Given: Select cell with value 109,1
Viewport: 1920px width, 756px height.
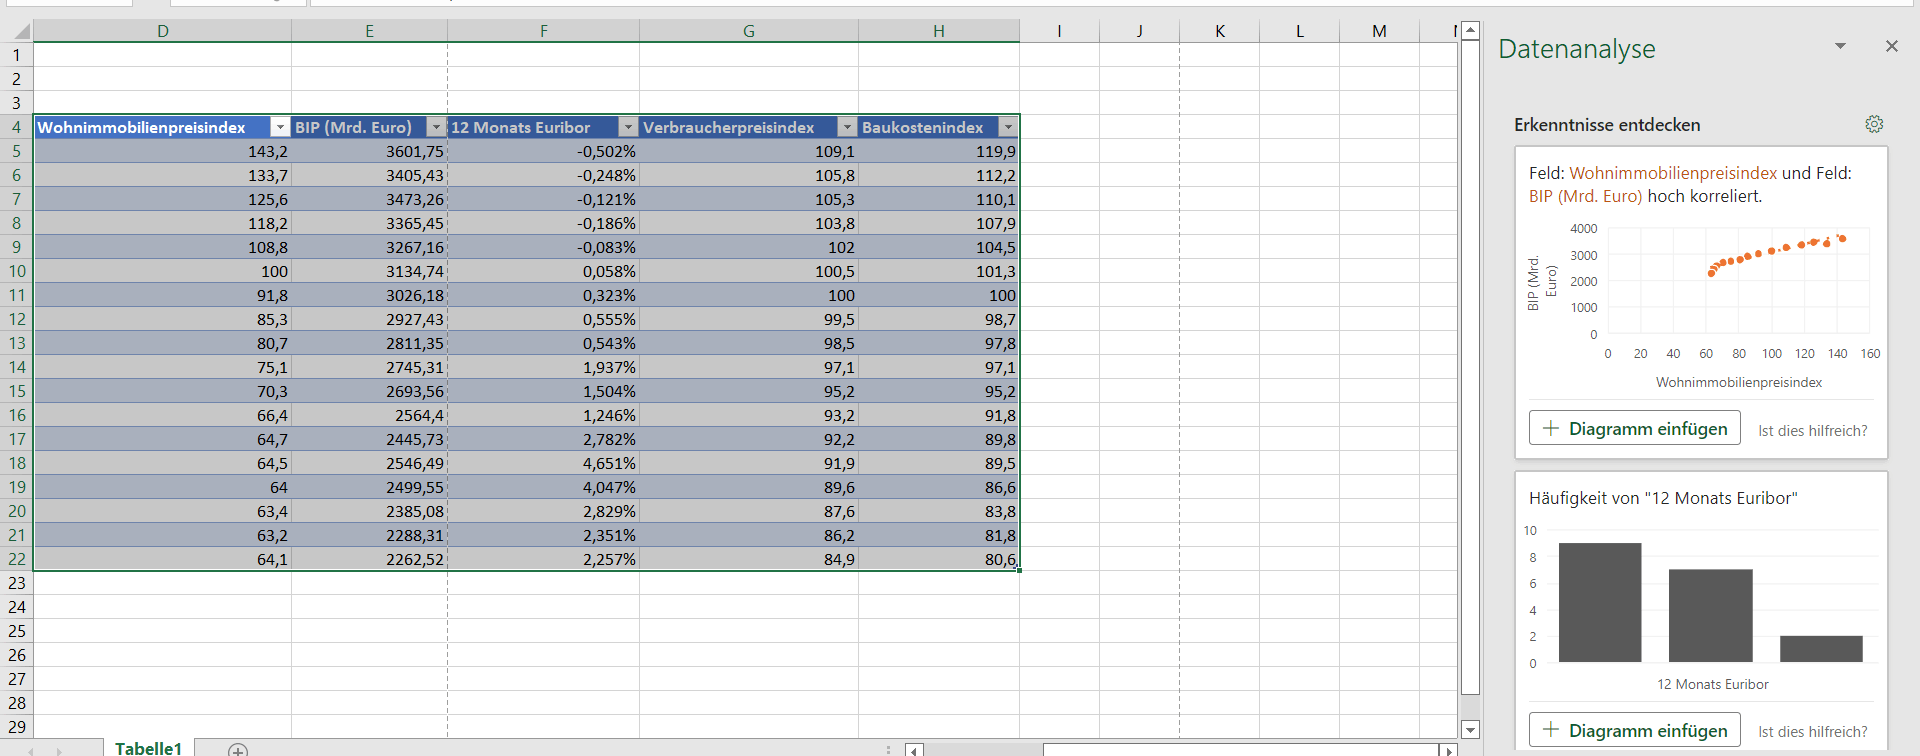Looking at the screenshot, I should 749,151.
